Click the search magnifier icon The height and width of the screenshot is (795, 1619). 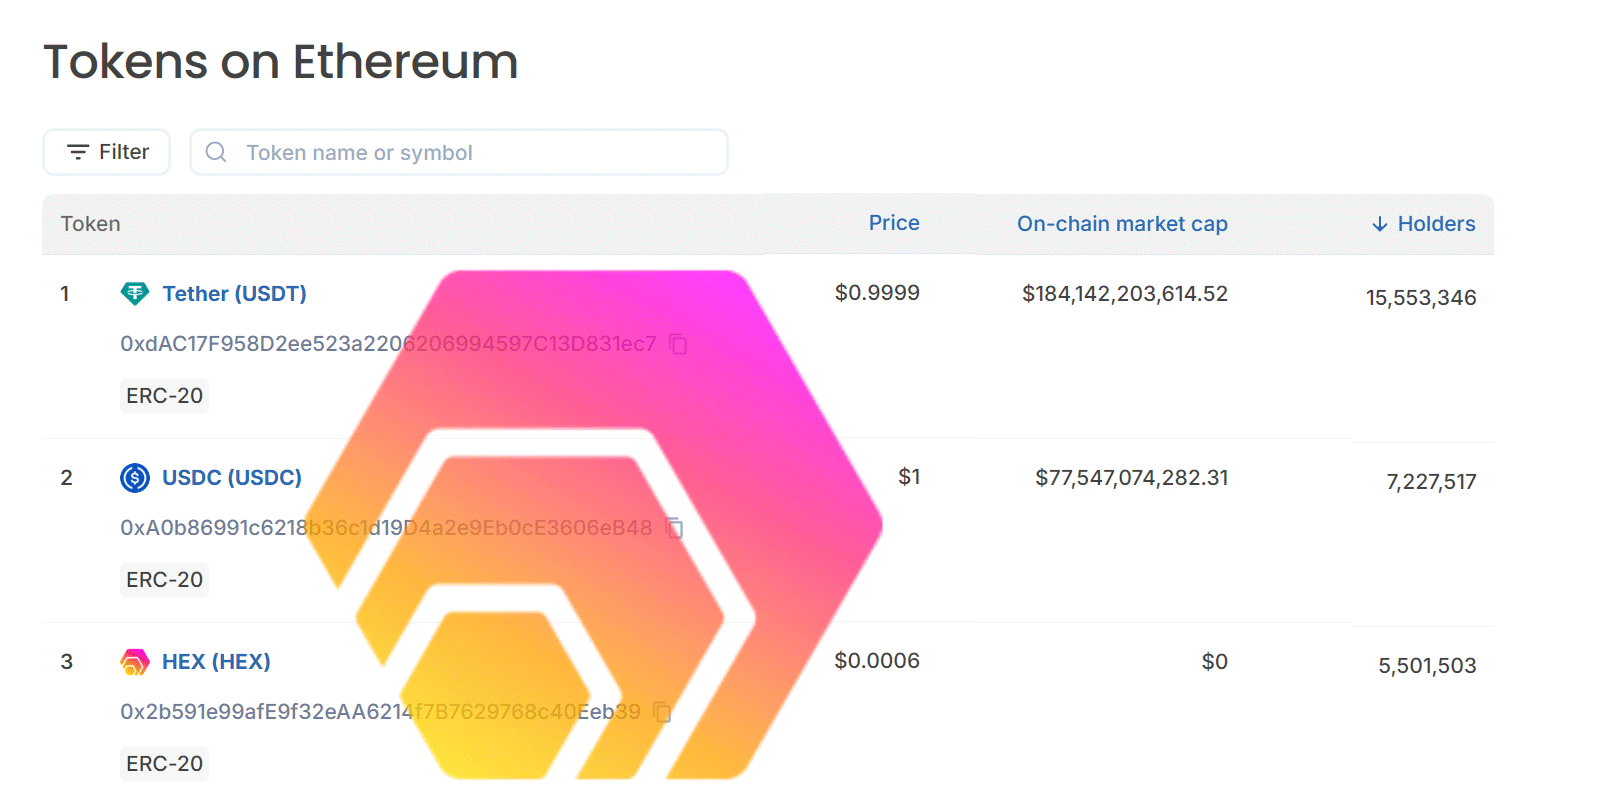tap(216, 152)
